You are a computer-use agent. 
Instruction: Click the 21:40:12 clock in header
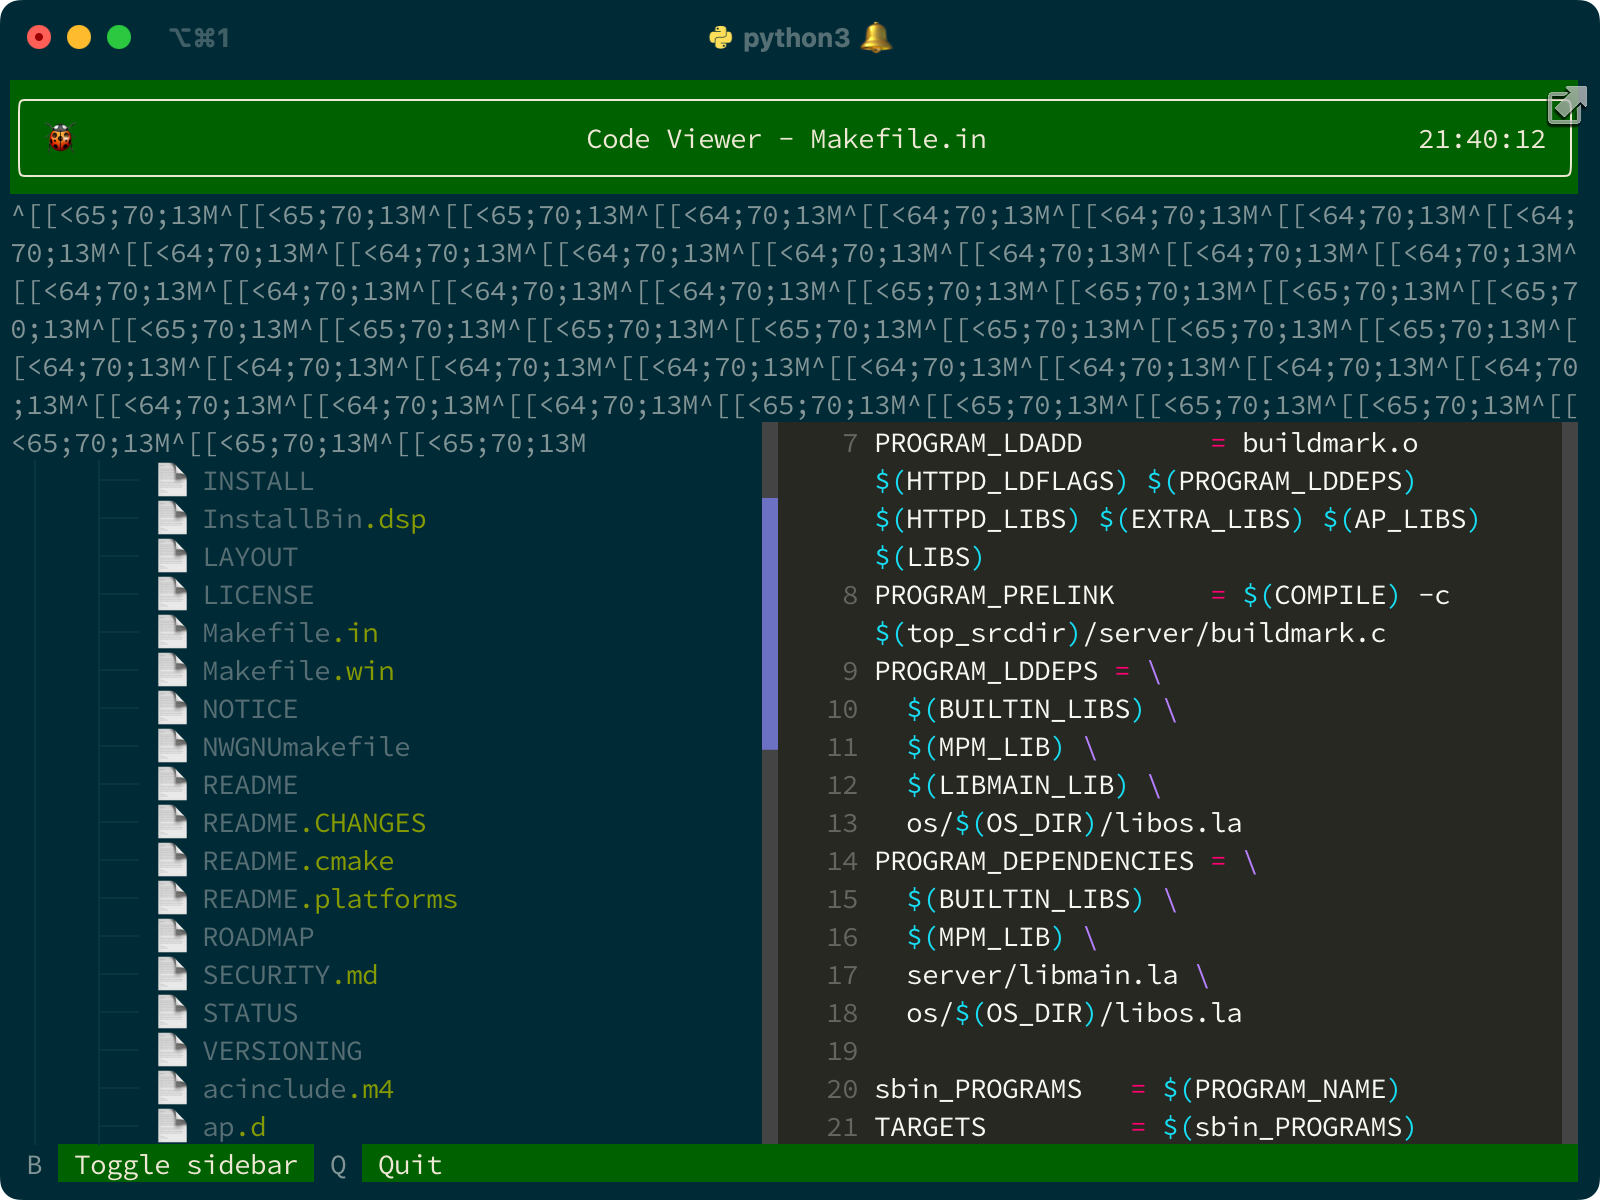coord(1482,139)
